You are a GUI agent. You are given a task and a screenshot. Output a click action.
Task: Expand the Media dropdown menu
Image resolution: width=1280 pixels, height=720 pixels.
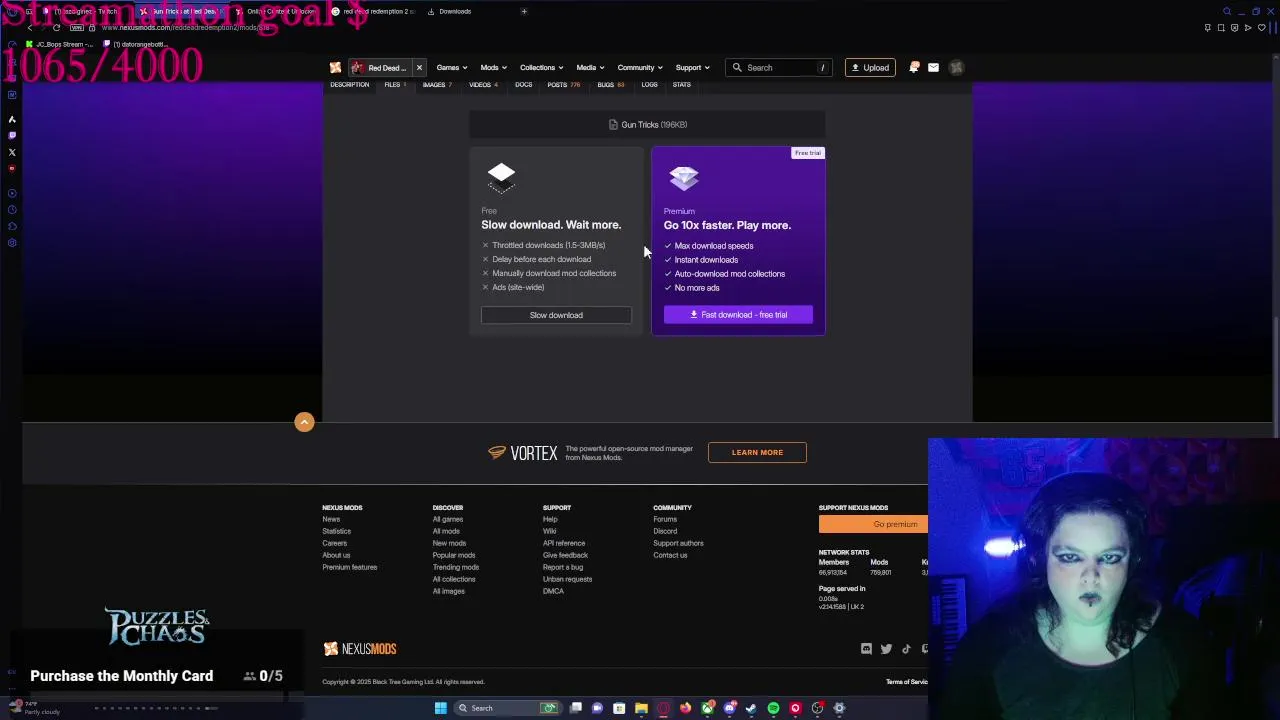coord(590,68)
